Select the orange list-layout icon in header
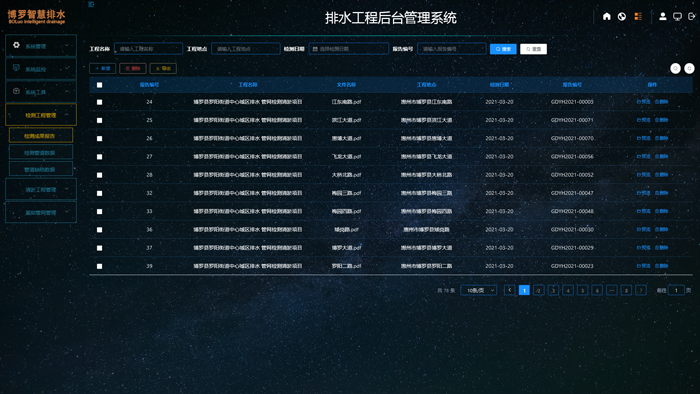Viewport: 700px width, 394px height. click(x=638, y=17)
